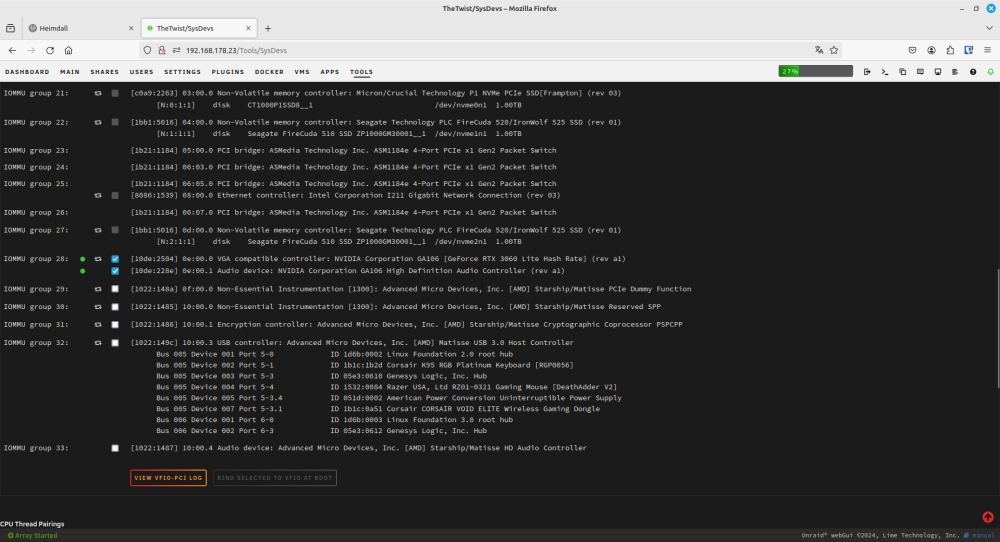Click the tracking protection shield in address bar
Viewport: 1000px width, 542px height.
147,50
